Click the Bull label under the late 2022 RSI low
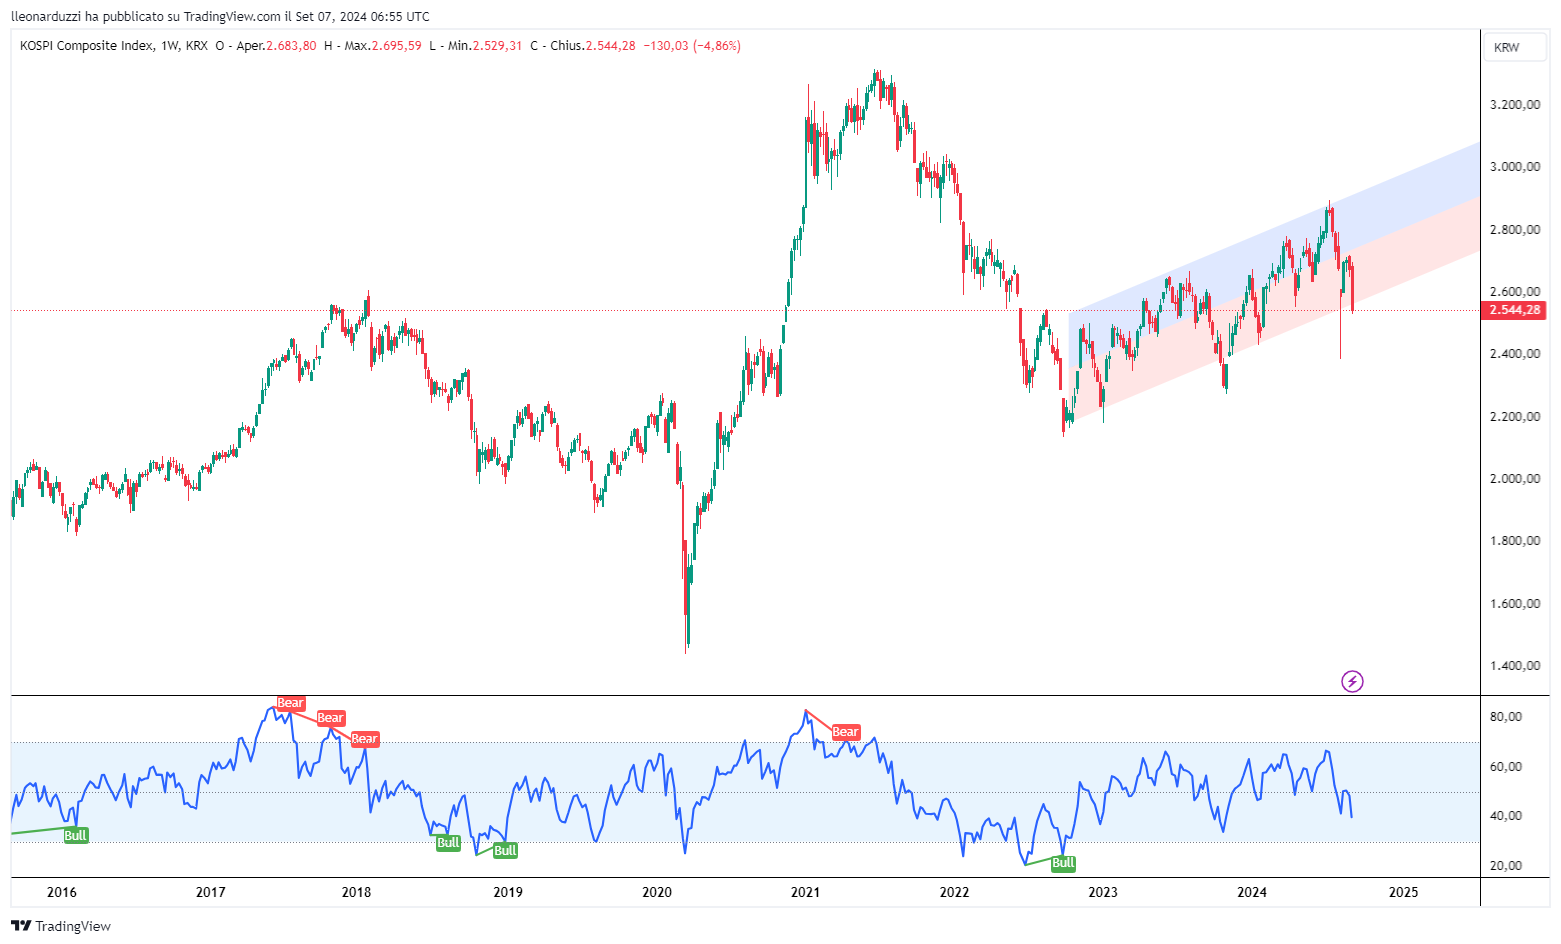Viewport: 1561px width, 944px height. [x=1063, y=863]
